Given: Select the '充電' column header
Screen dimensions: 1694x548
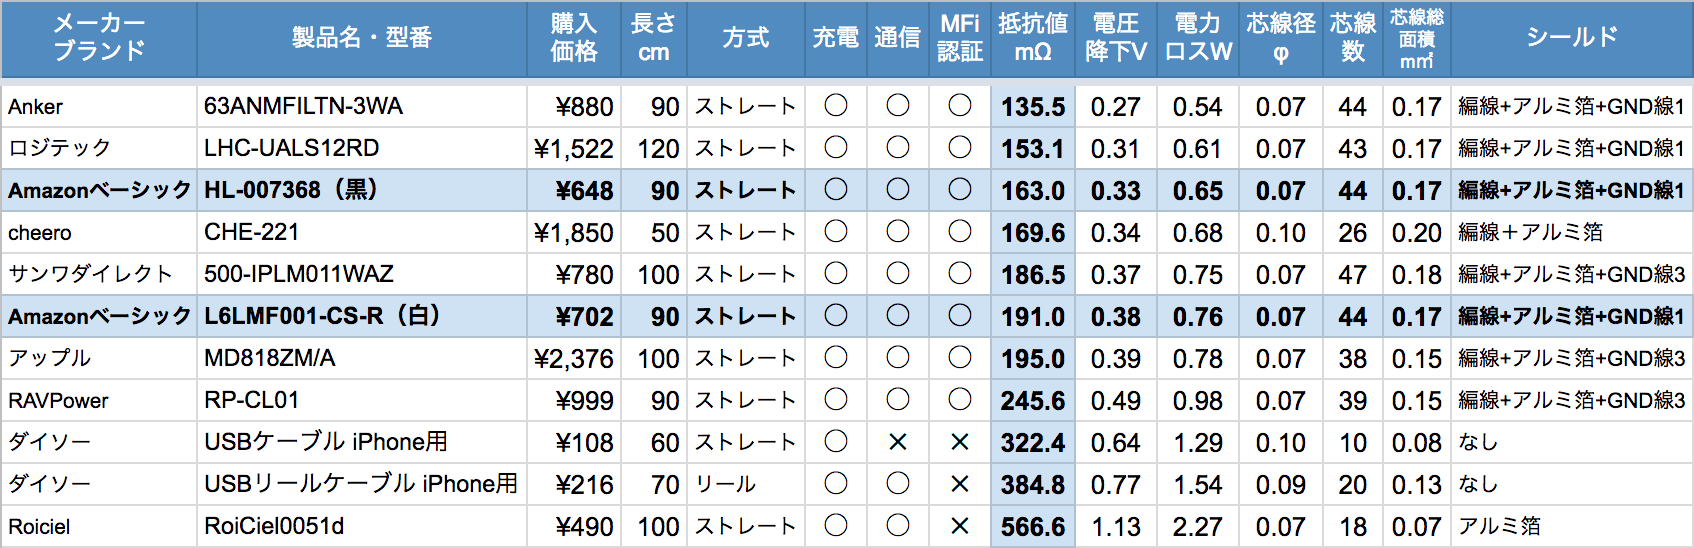Looking at the screenshot, I should tap(836, 38).
